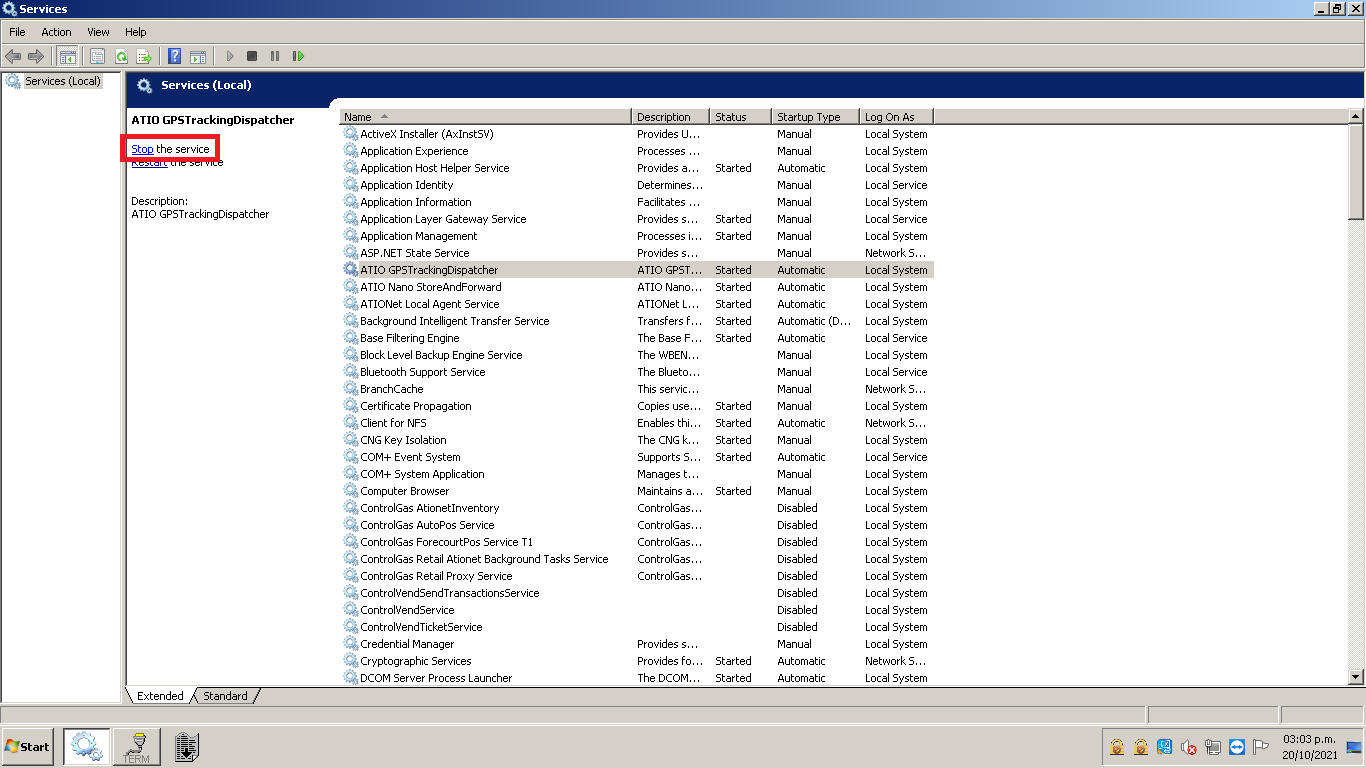
Task: Sort by the Startup Type column header
Action: (x=816, y=117)
